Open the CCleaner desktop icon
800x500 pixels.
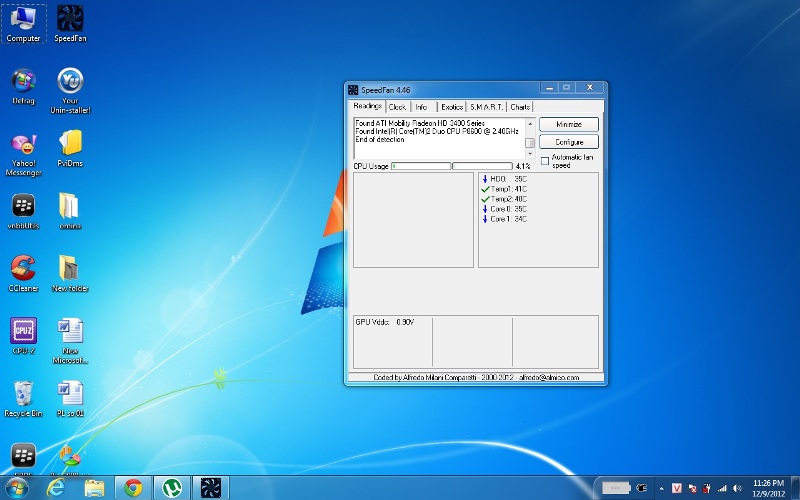click(x=23, y=270)
